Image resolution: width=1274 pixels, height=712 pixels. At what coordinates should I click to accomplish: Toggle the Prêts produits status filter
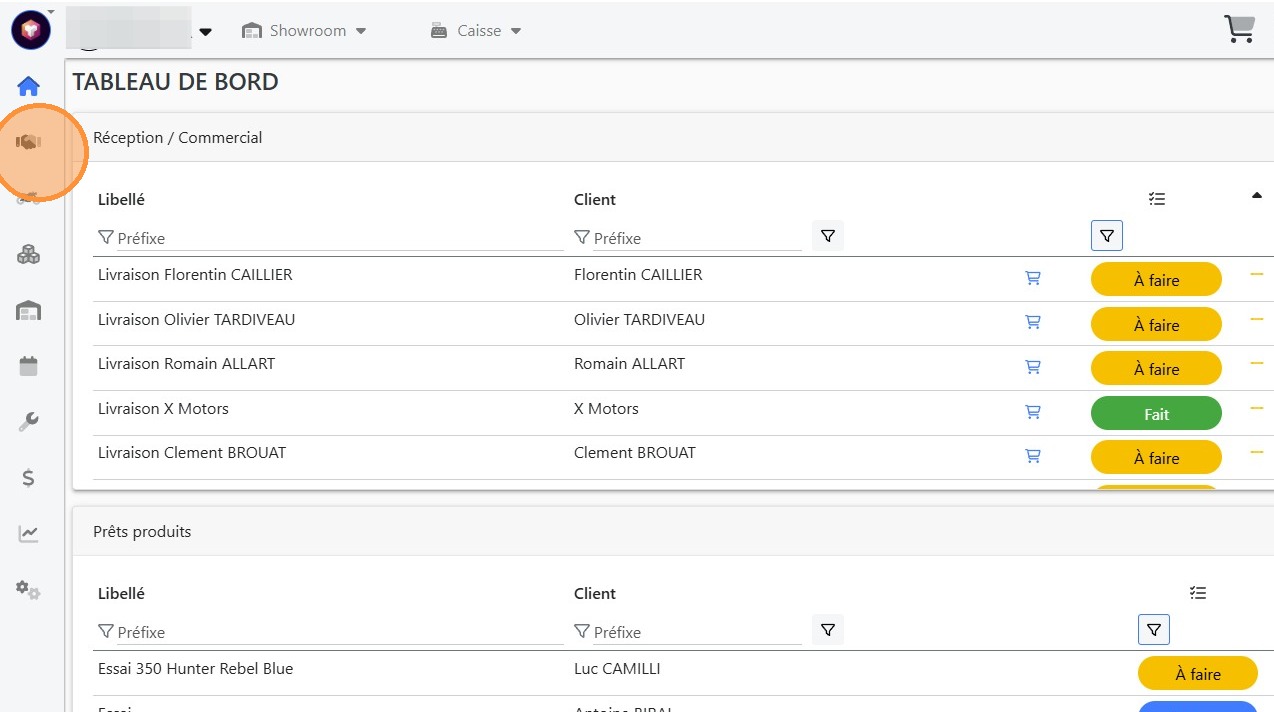pos(1153,630)
